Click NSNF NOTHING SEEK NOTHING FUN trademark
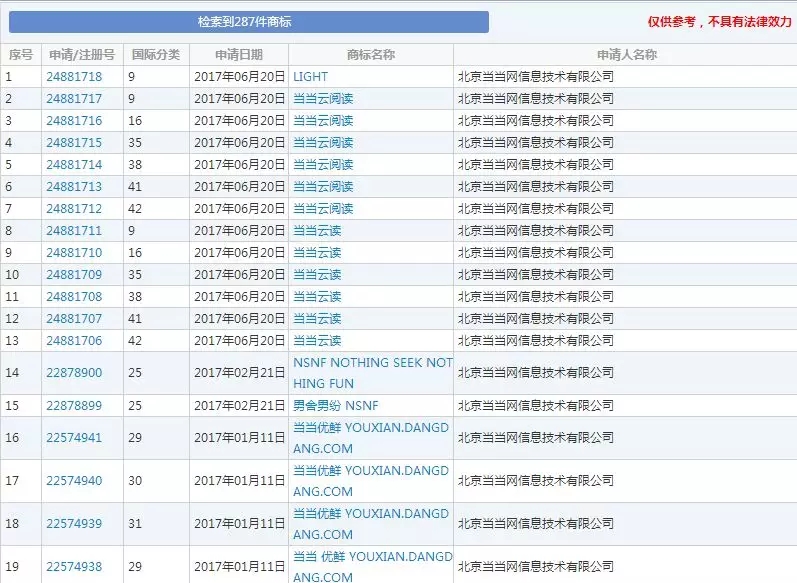Screen dimensions: 797x583 372,372
